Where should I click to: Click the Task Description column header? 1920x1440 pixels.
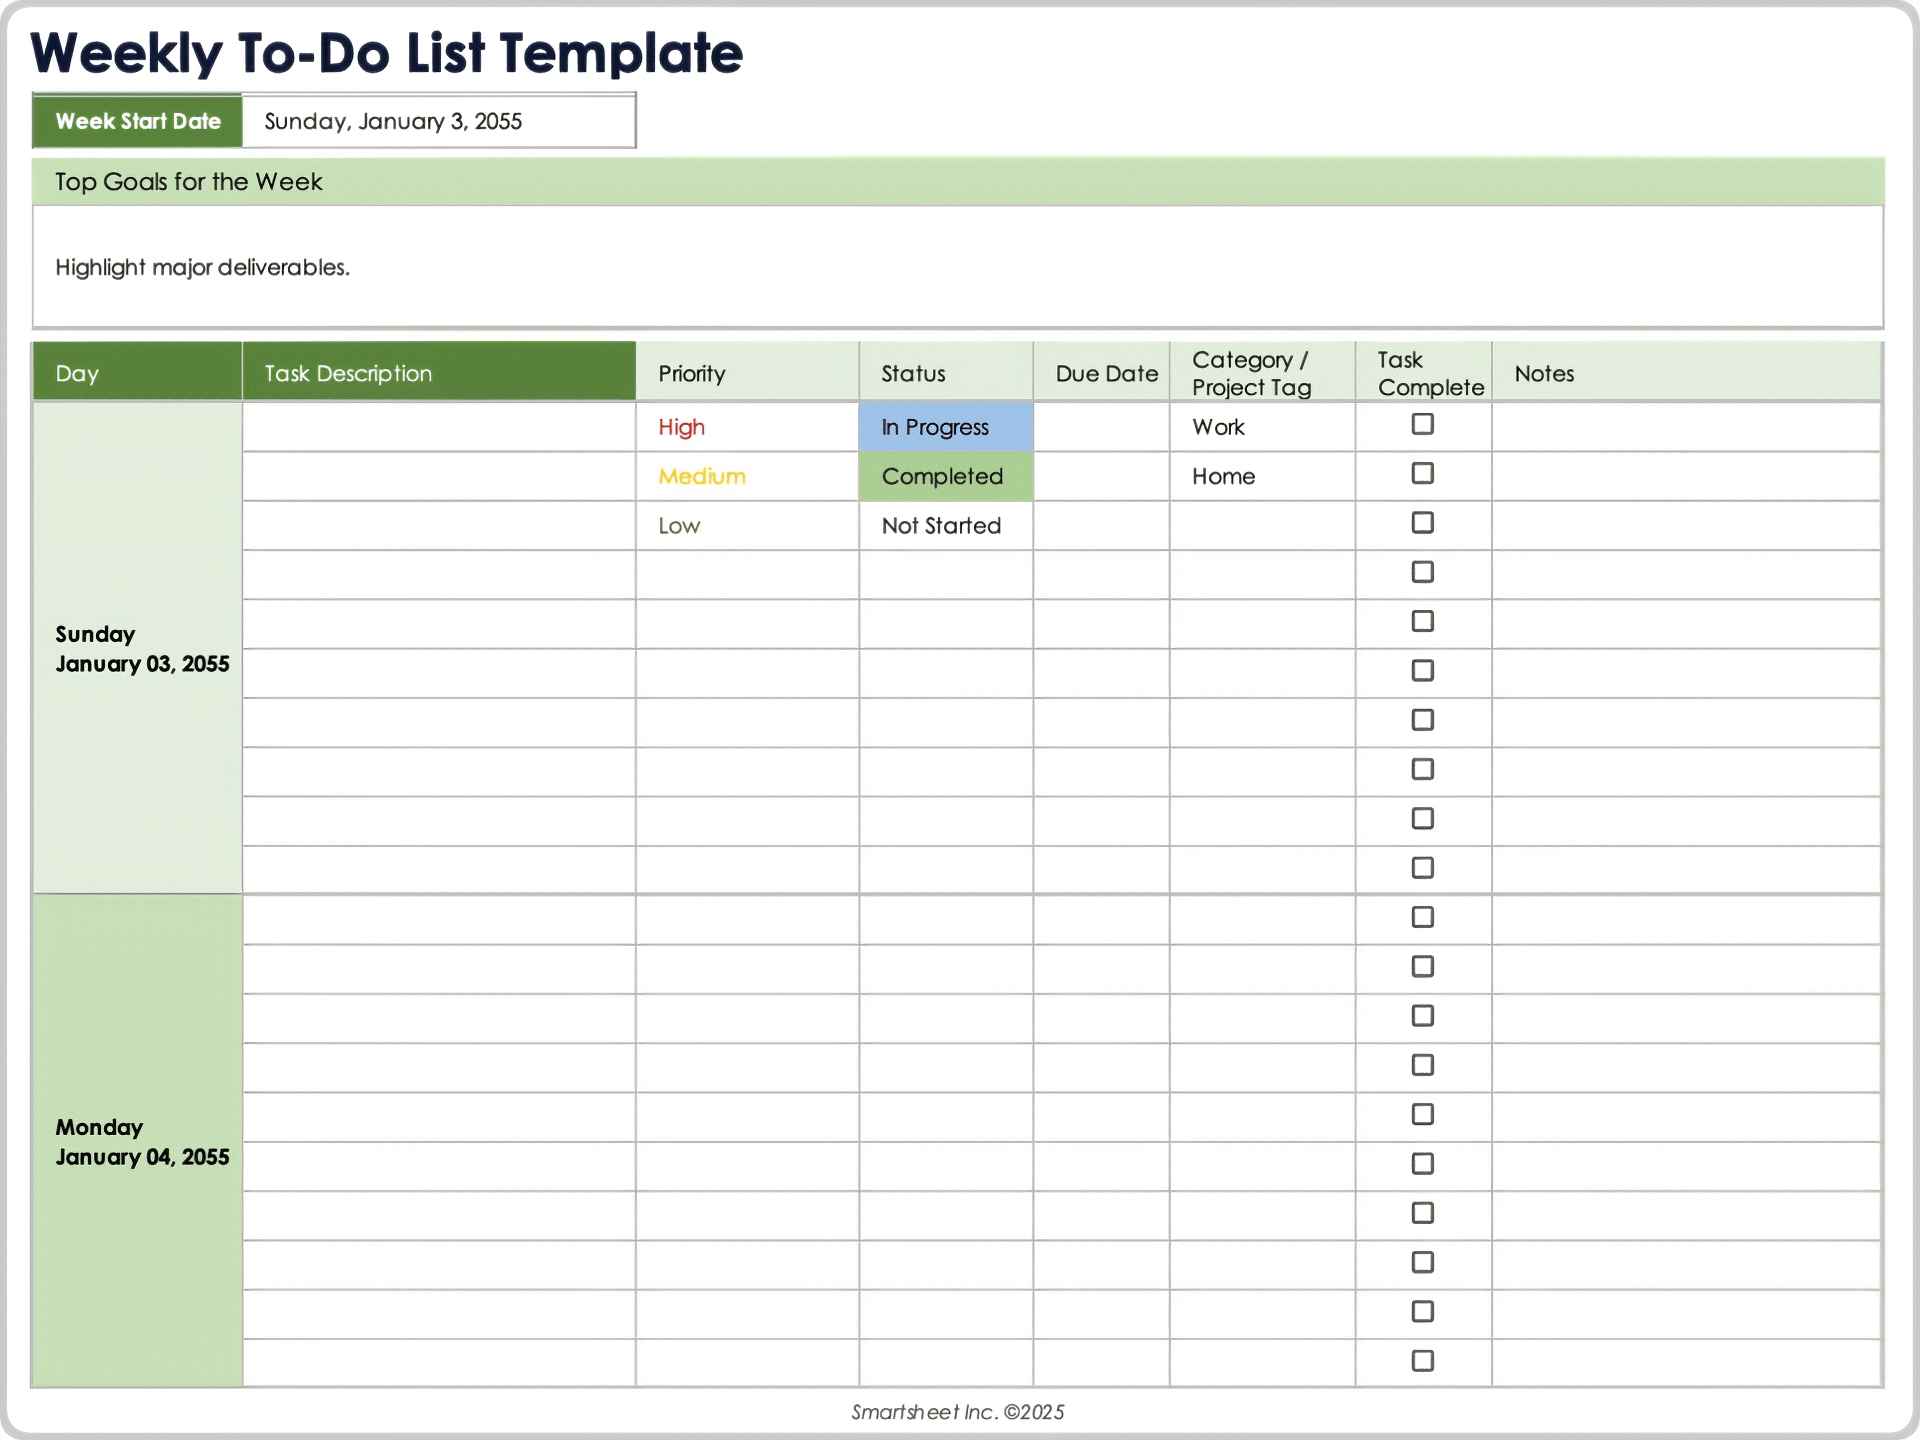pos(348,373)
